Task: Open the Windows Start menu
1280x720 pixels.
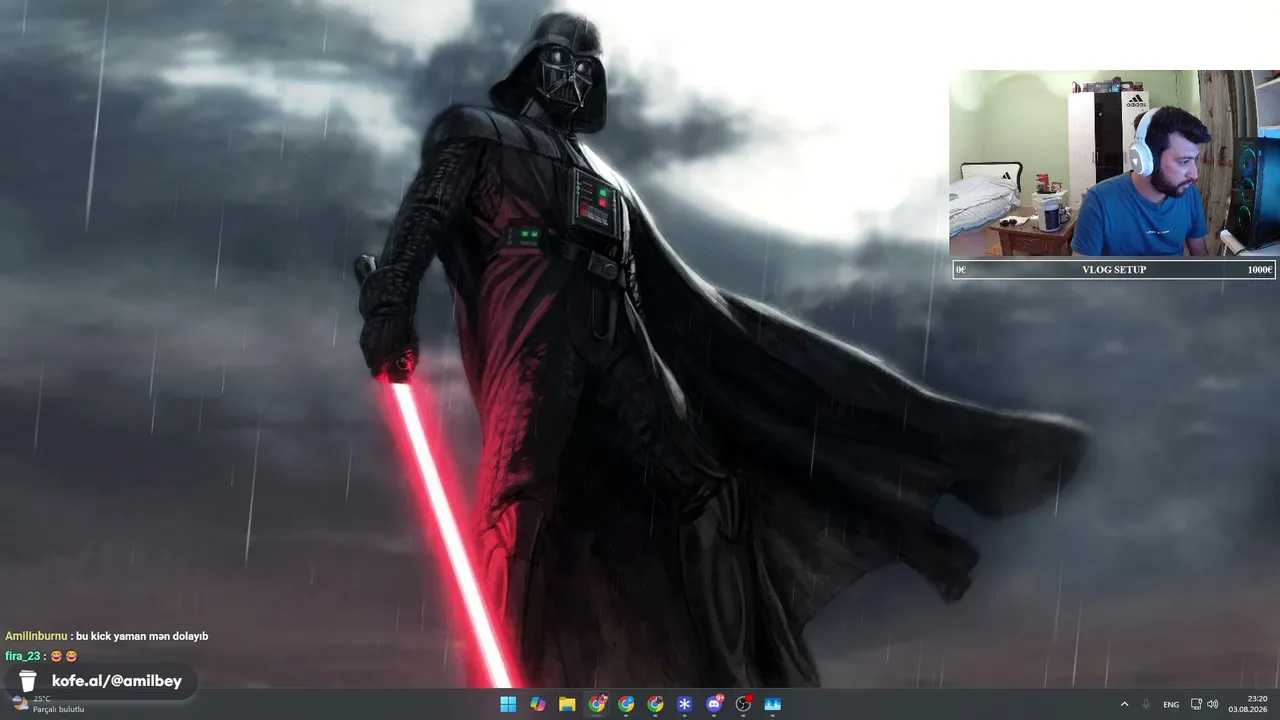Action: click(x=508, y=704)
